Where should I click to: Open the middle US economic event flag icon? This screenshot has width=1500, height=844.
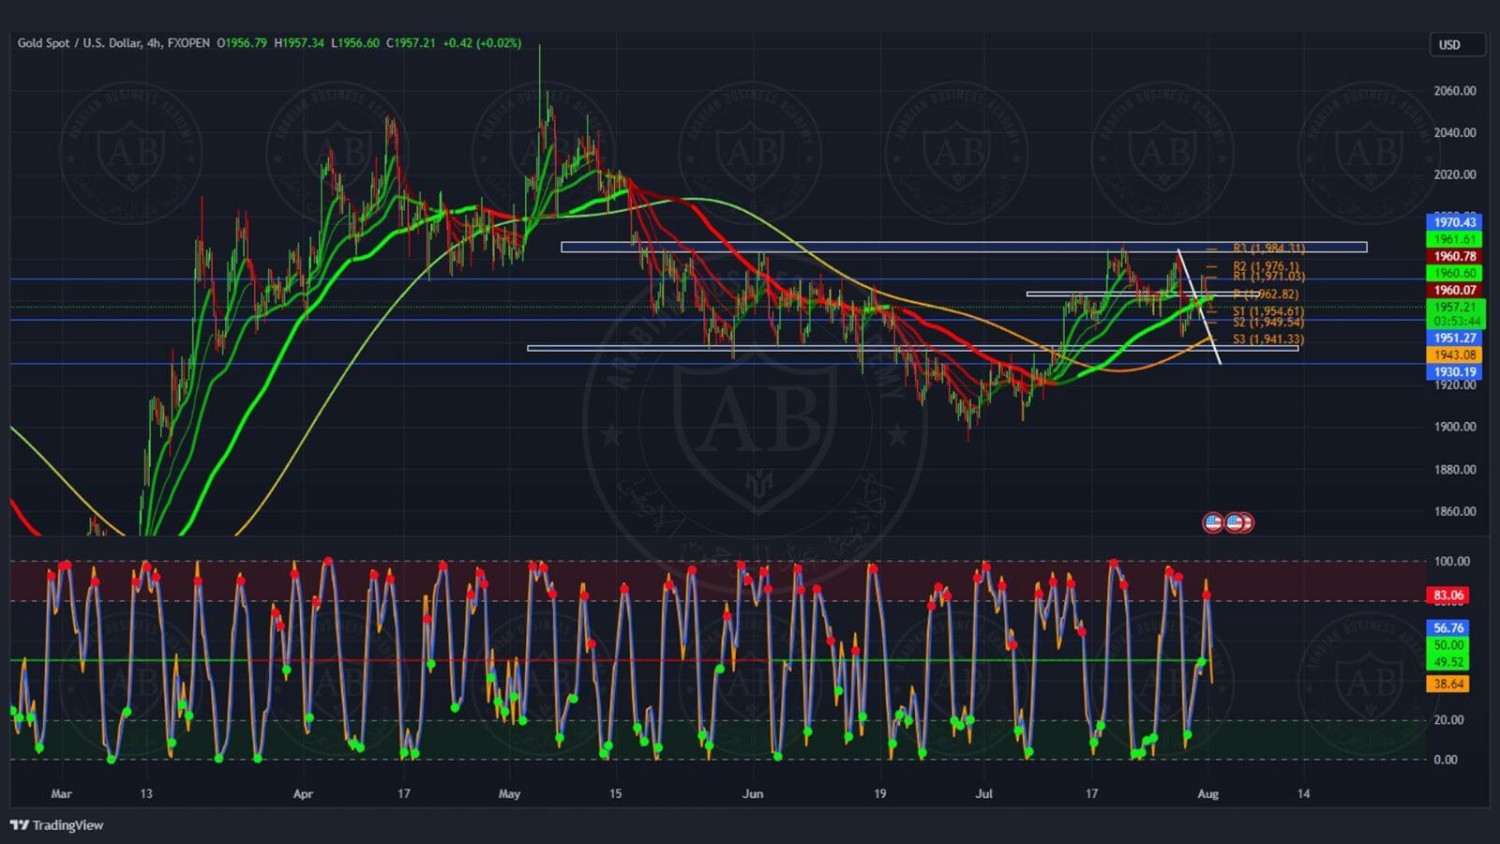pyautogui.click(x=1234, y=522)
